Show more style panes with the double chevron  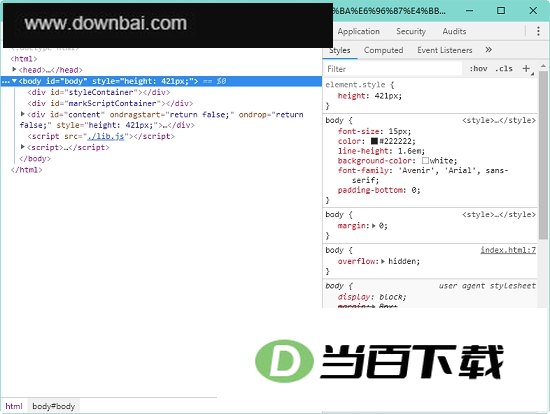pyautogui.click(x=488, y=50)
